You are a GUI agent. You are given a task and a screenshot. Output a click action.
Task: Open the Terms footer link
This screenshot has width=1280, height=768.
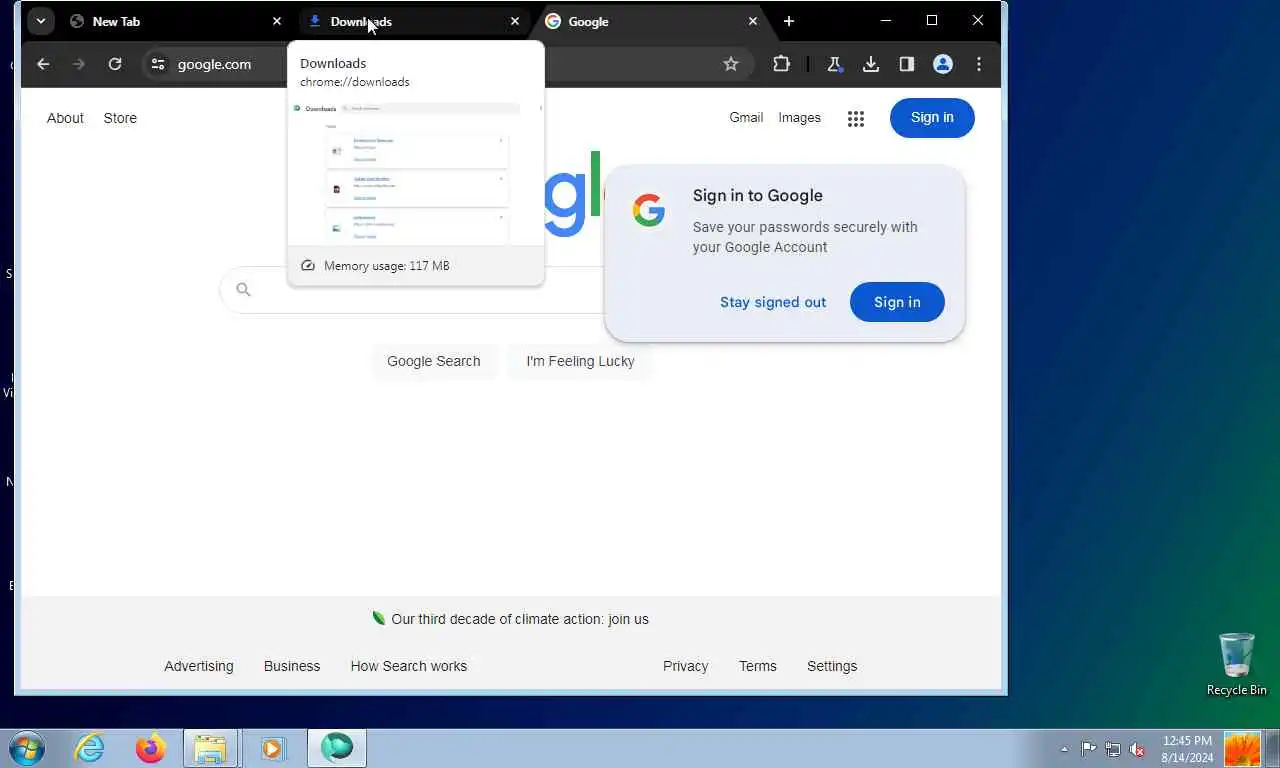pyautogui.click(x=758, y=666)
